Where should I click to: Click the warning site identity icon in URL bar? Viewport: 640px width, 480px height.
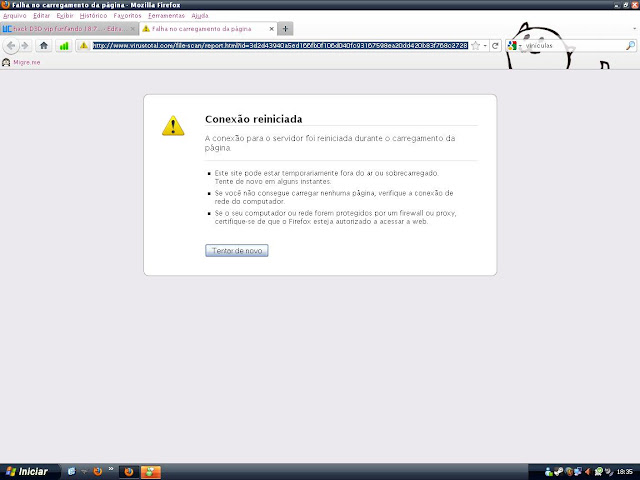[84, 45]
